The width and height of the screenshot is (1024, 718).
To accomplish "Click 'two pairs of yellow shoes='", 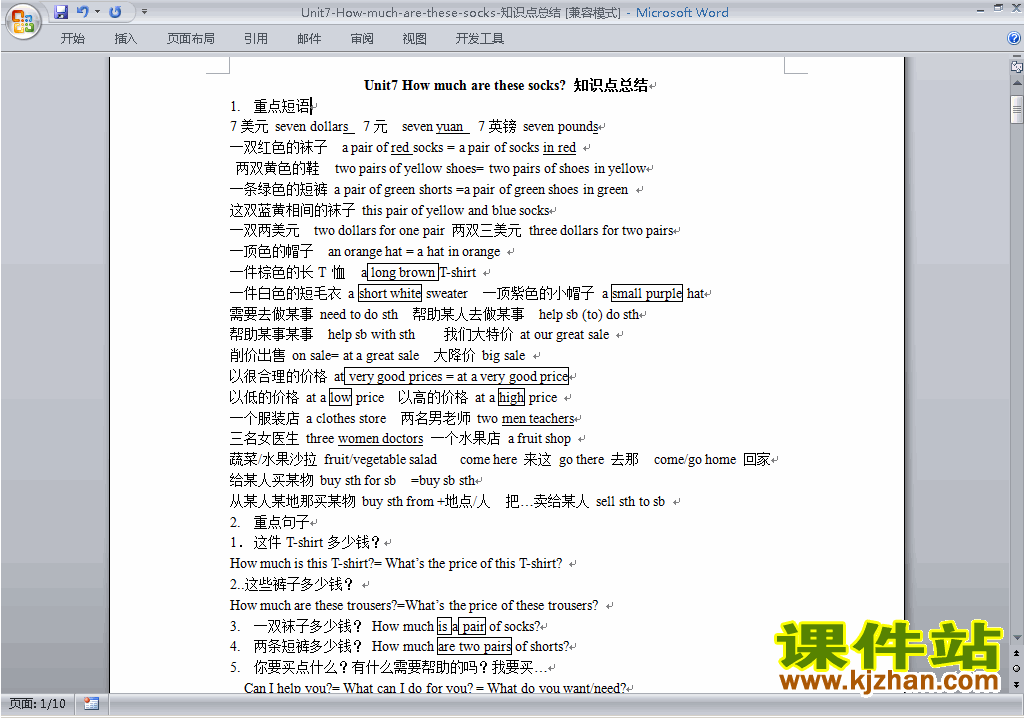I will tap(409, 169).
